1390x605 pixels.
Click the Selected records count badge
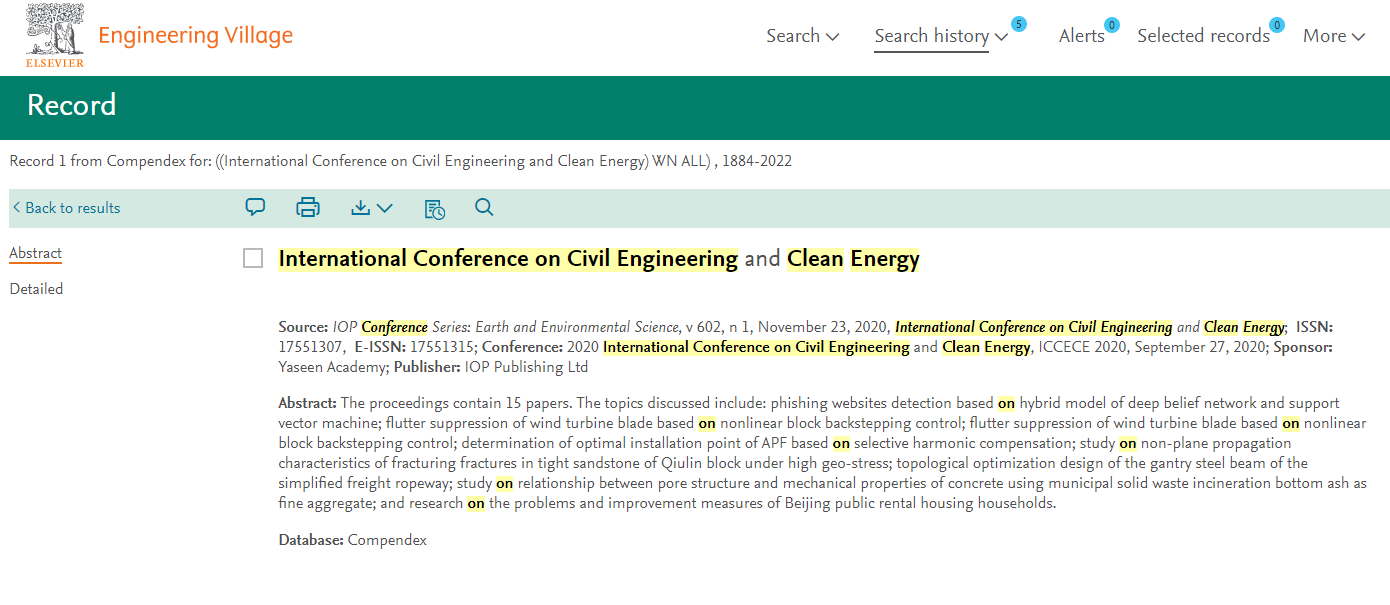[x=1277, y=25]
